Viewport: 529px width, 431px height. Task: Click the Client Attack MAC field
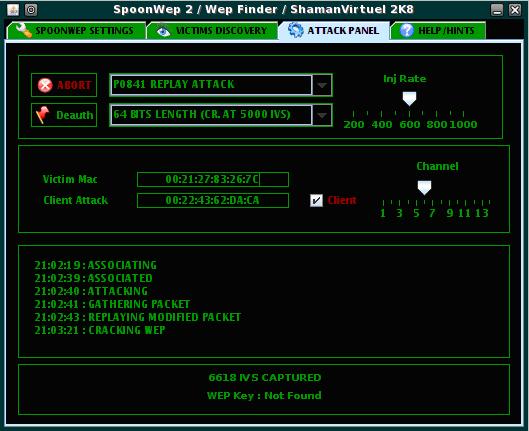coord(213,200)
